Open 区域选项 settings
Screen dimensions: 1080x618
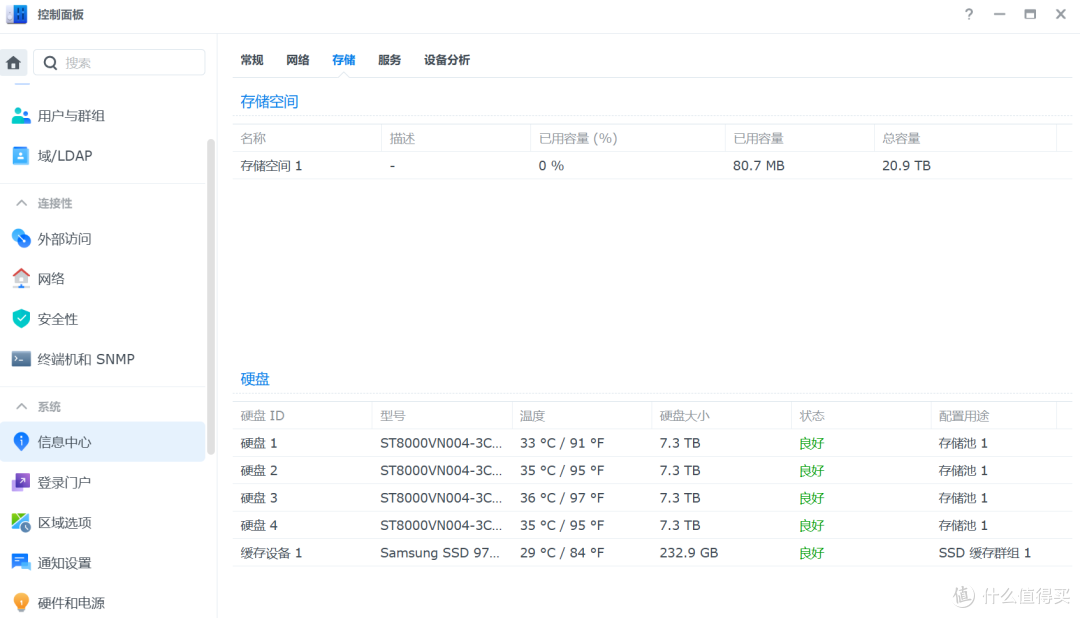click(64, 523)
